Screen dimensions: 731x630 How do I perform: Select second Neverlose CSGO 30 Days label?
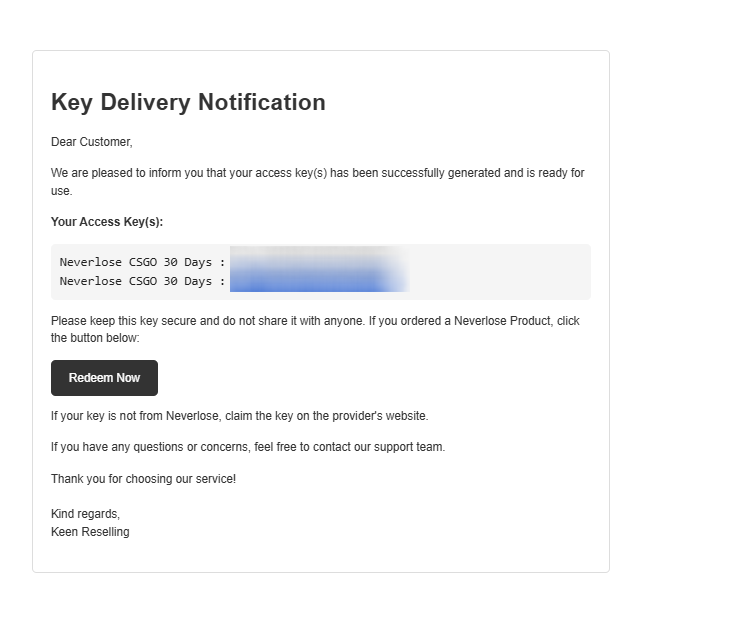coord(136,281)
